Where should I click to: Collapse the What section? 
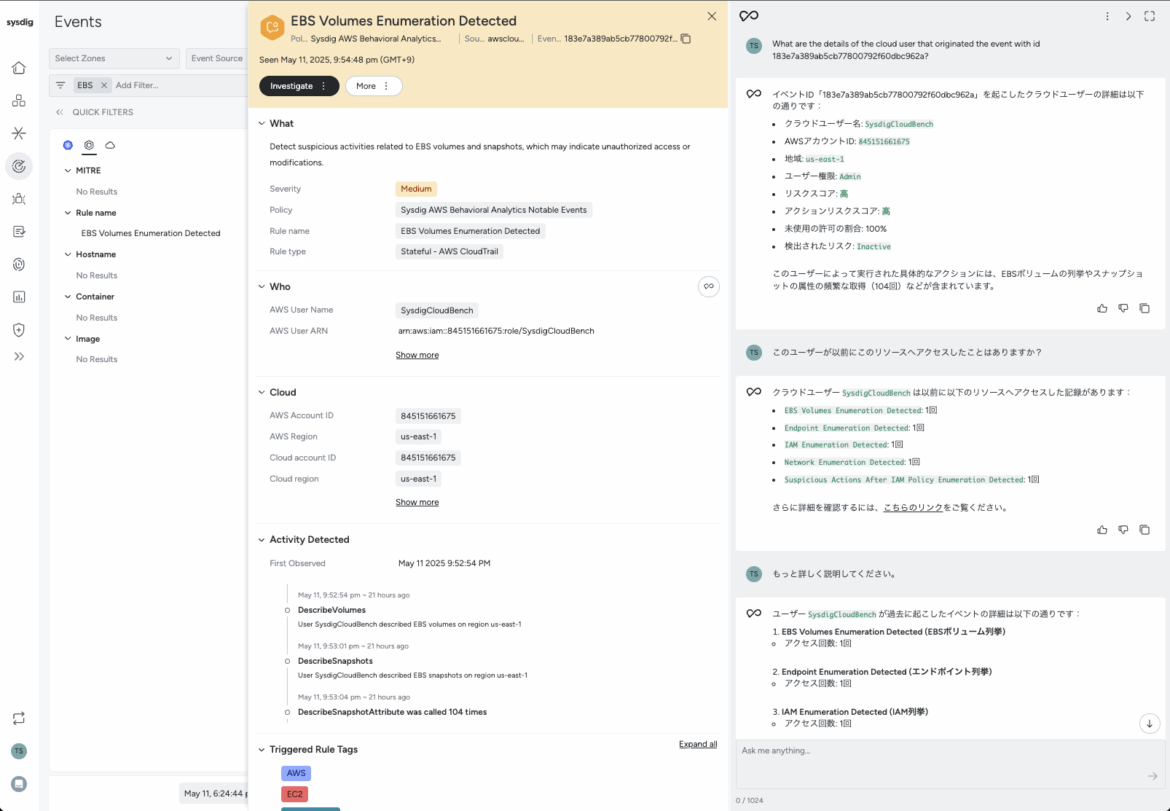click(262, 123)
